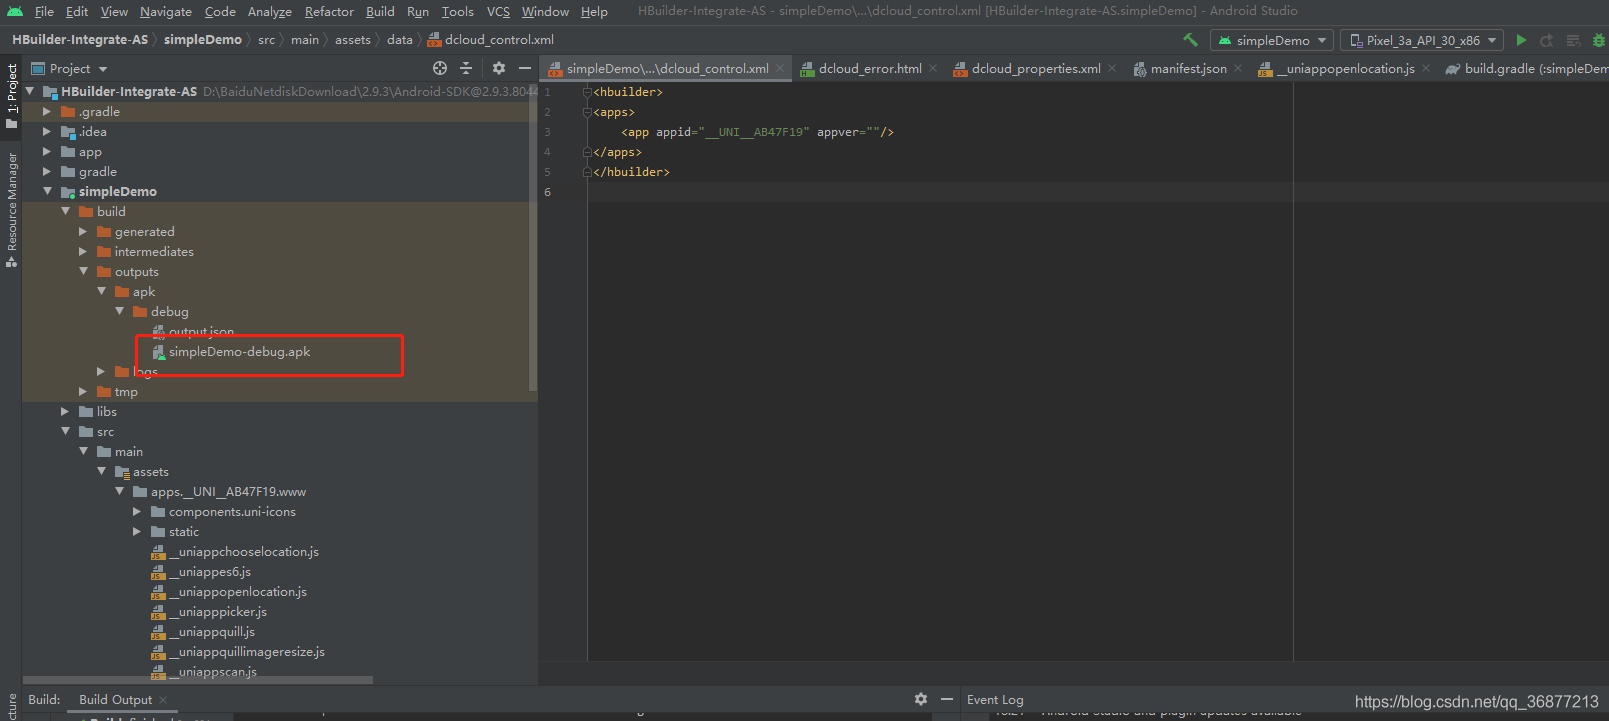Screen dimensions: 1609x721
Task: Open the Build menu
Action: (380, 12)
